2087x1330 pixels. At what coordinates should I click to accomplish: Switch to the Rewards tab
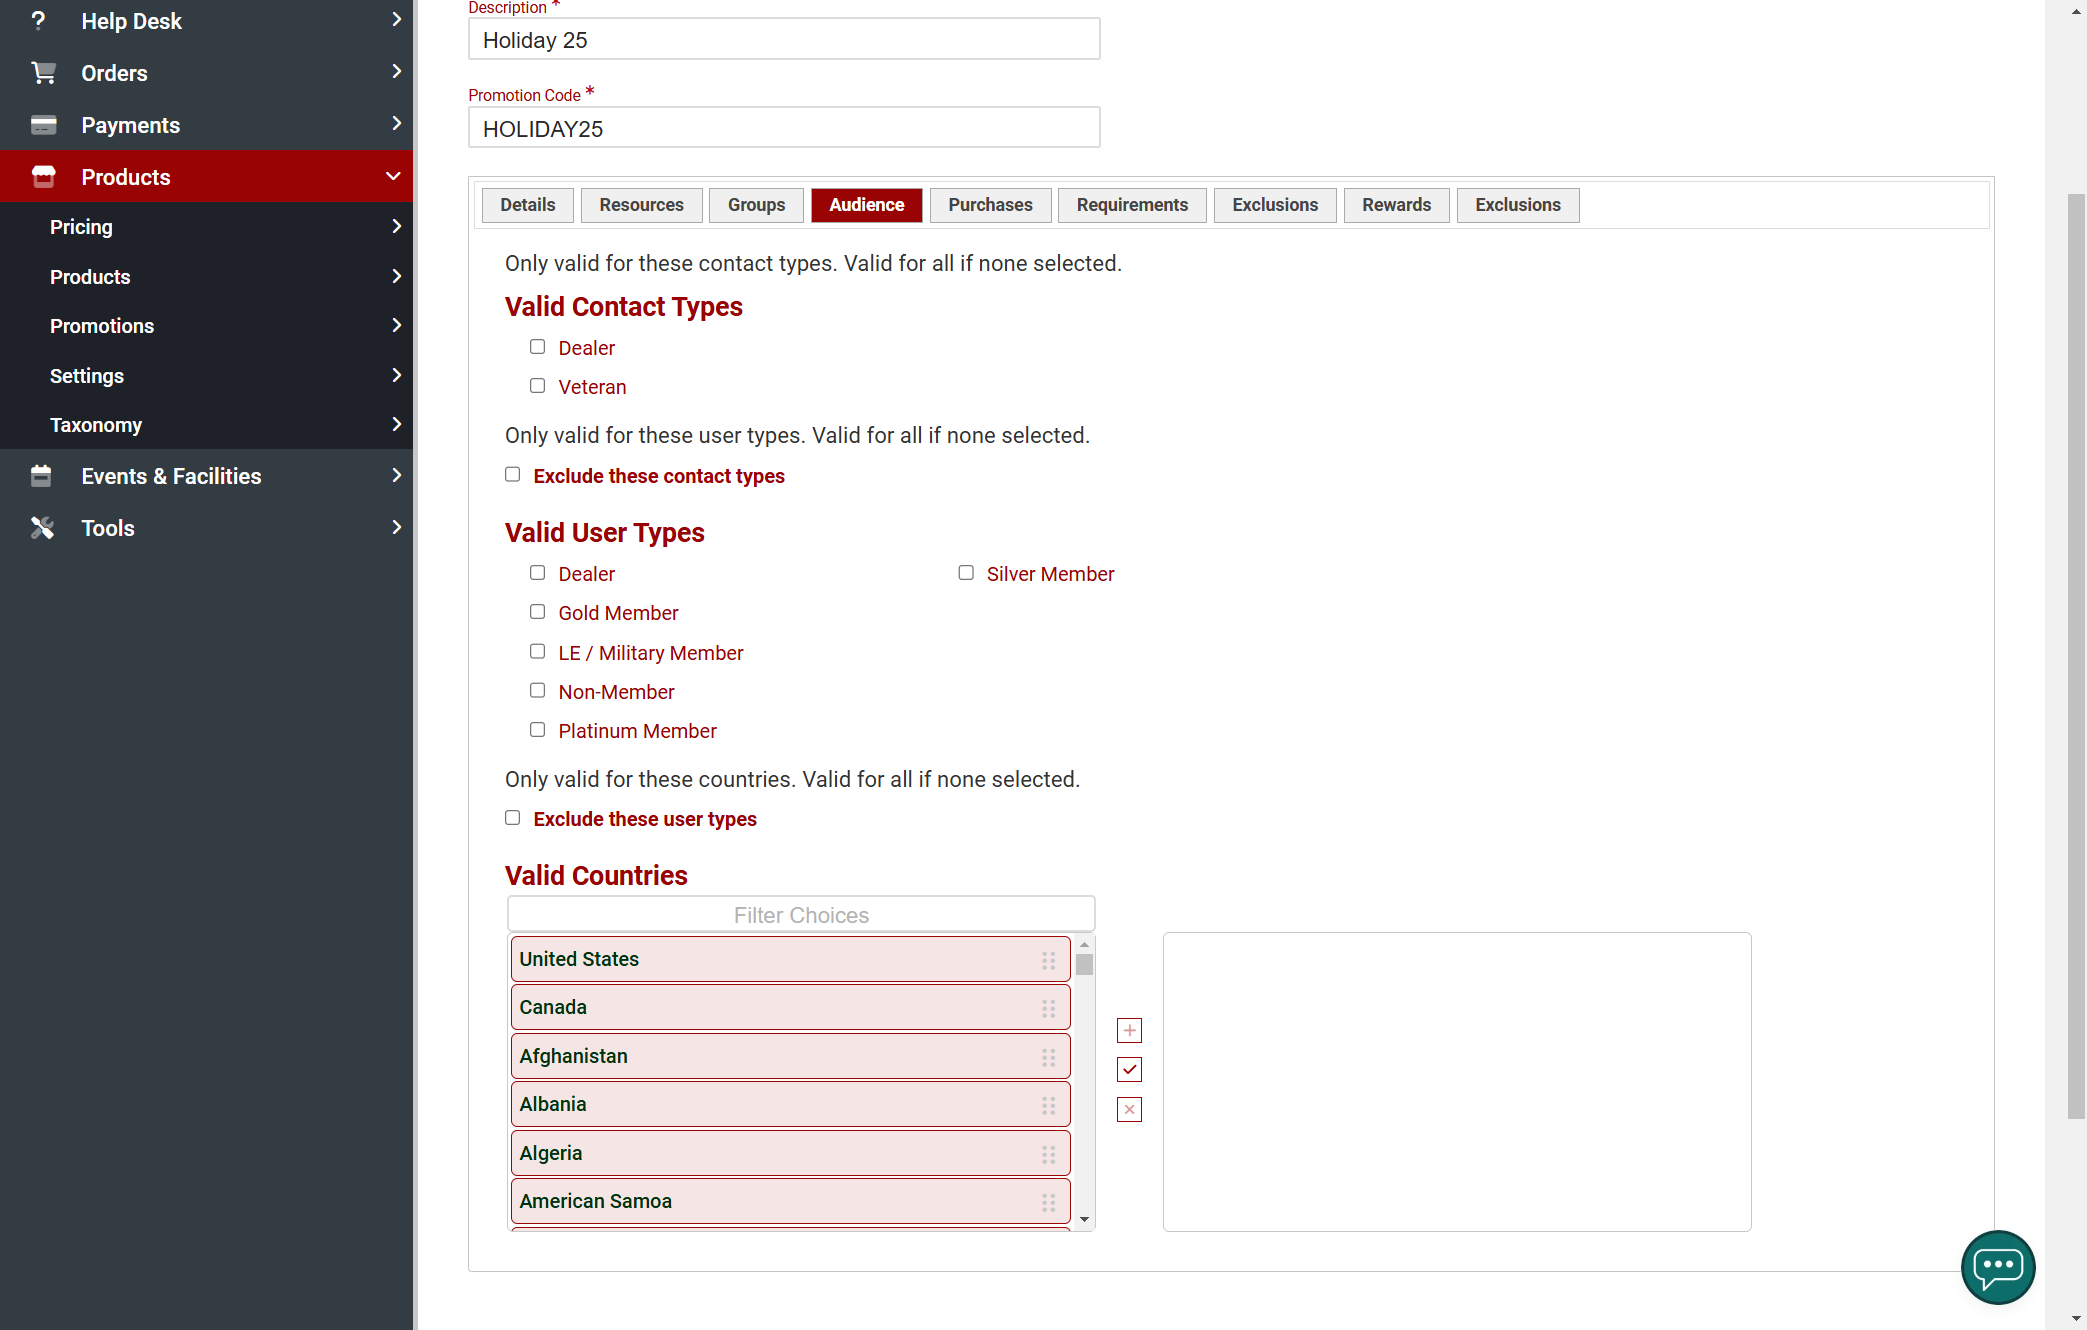(1396, 205)
